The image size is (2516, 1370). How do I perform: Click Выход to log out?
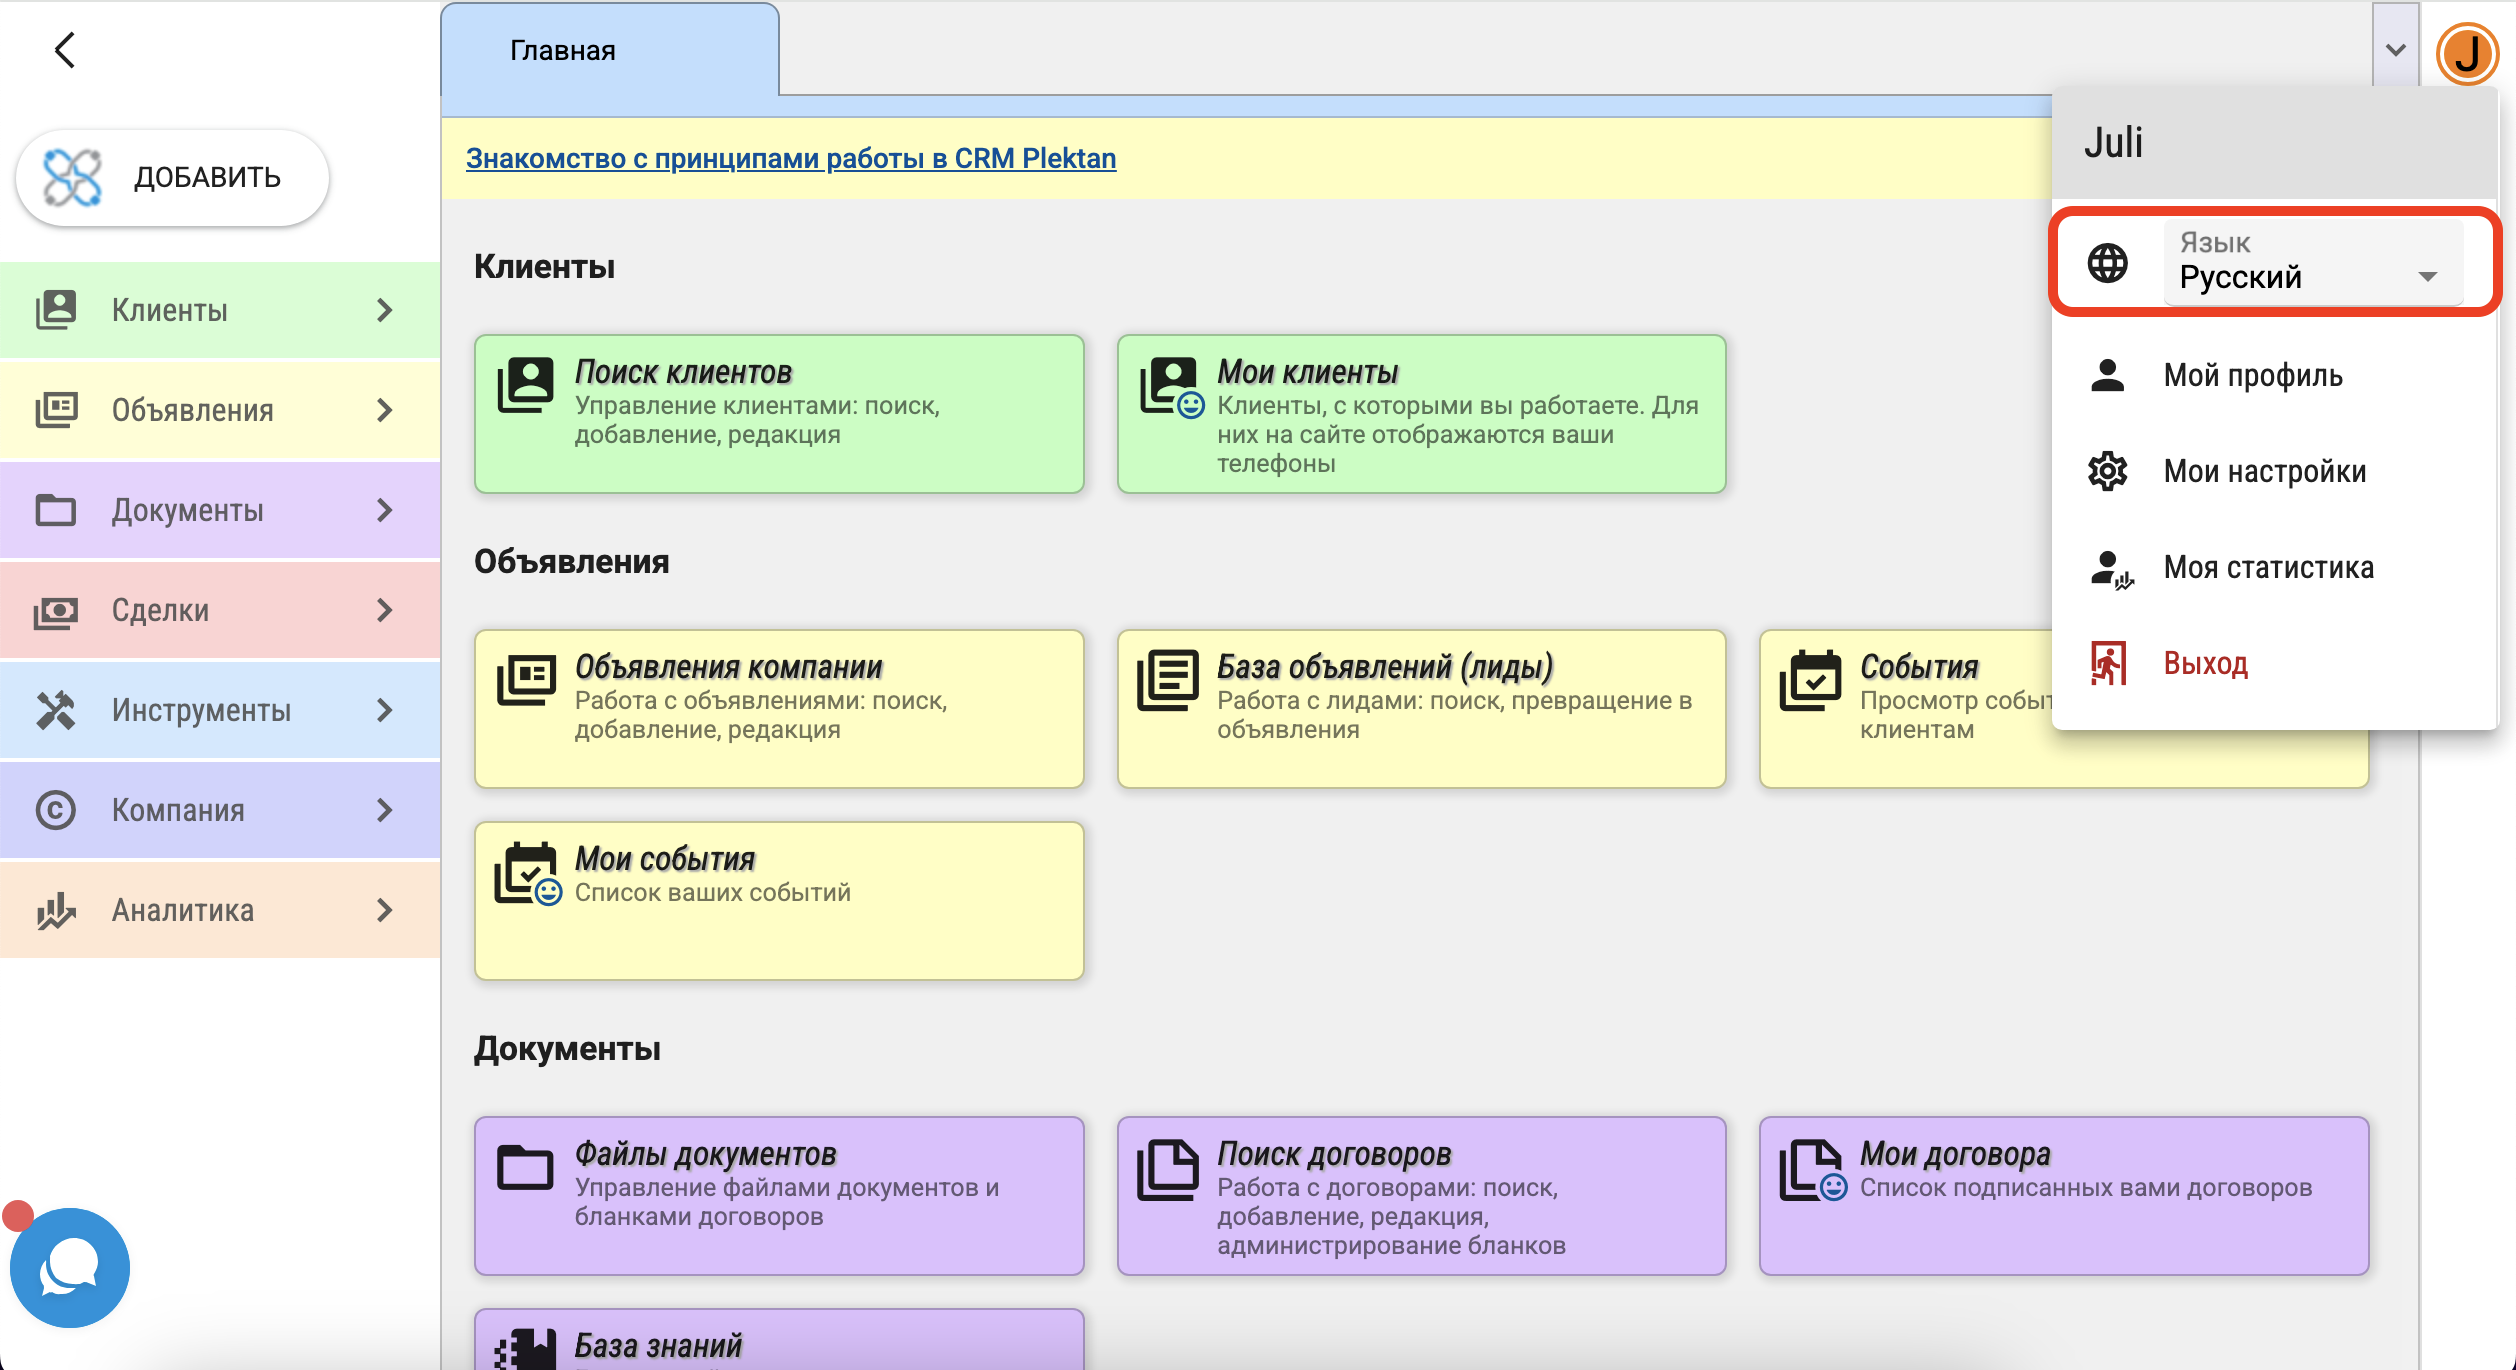click(x=2205, y=663)
